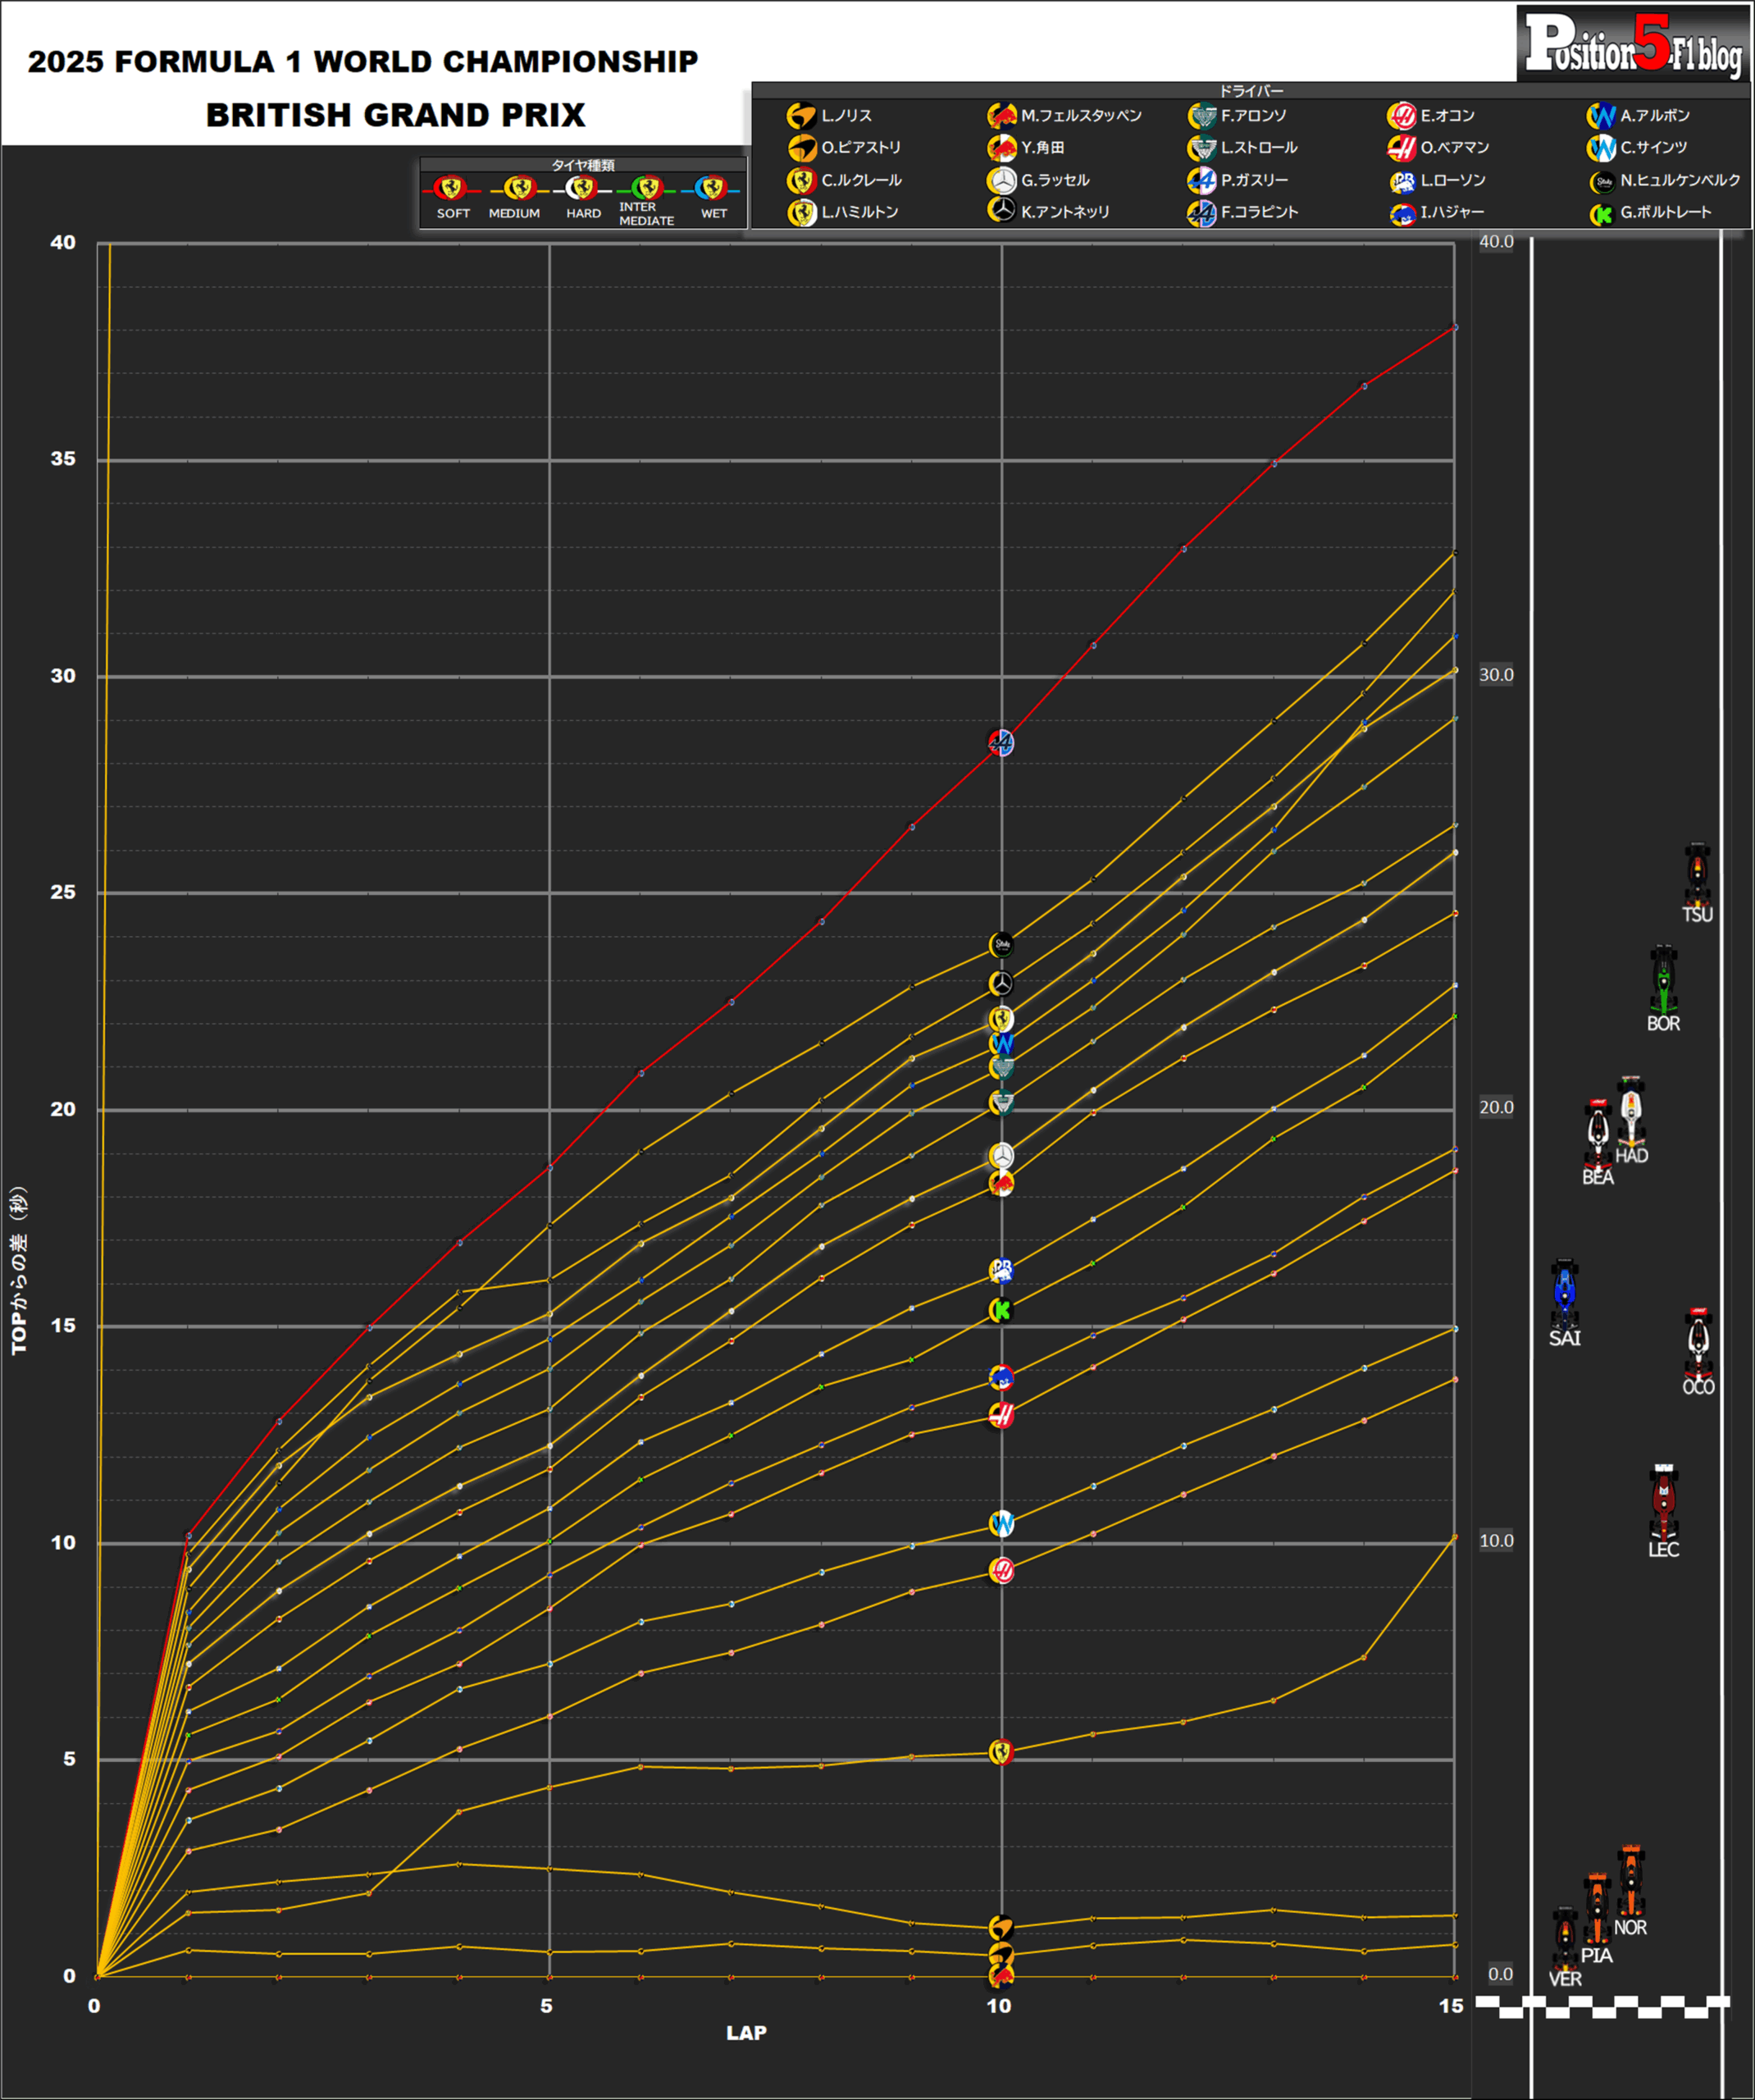Click the G.ラッセル Mercedes legend icon
Image resolution: width=1755 pixels, height=2100 pixels.
point(1001,181)
